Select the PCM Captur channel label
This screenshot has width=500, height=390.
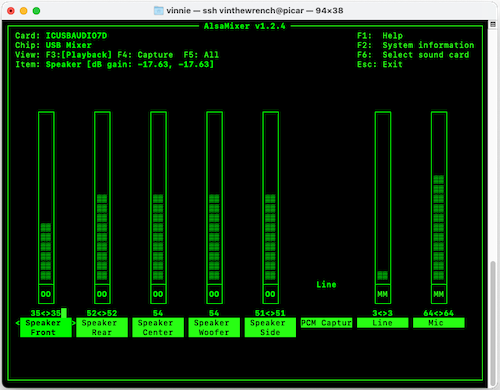coord(326,323)
